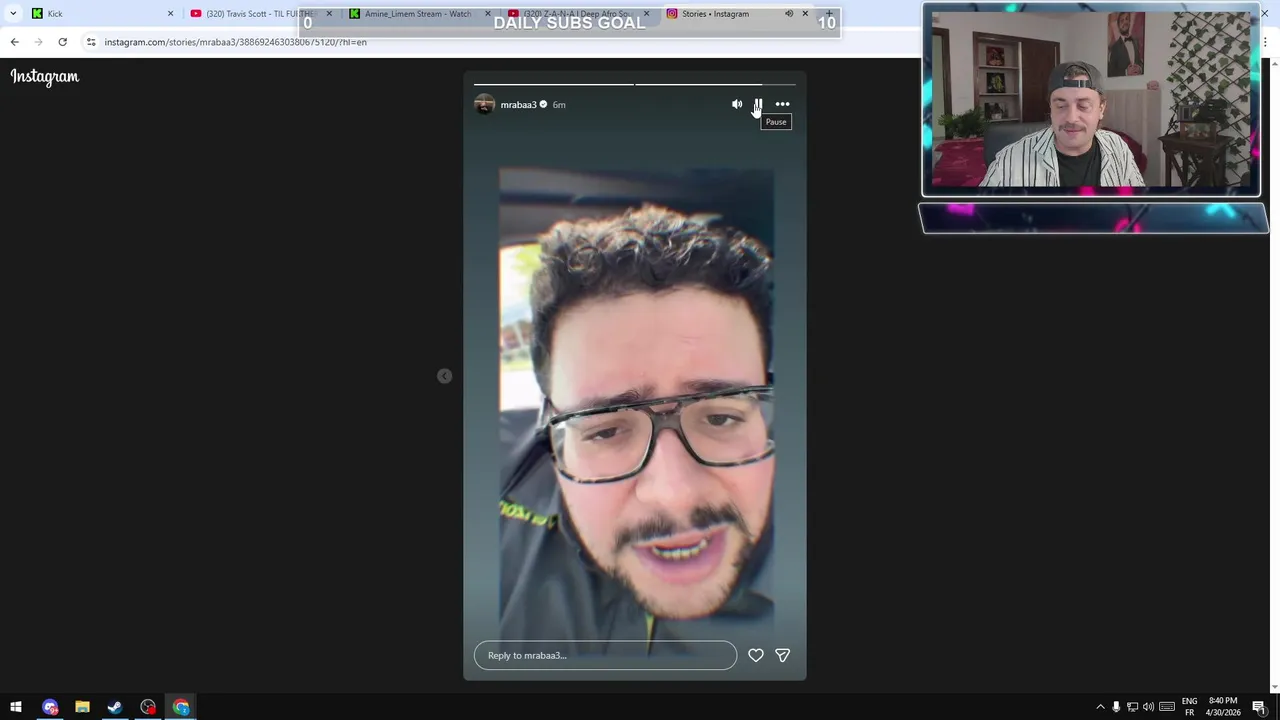Reload the Instagram page
1280x720 pixels.
[62, 42]
